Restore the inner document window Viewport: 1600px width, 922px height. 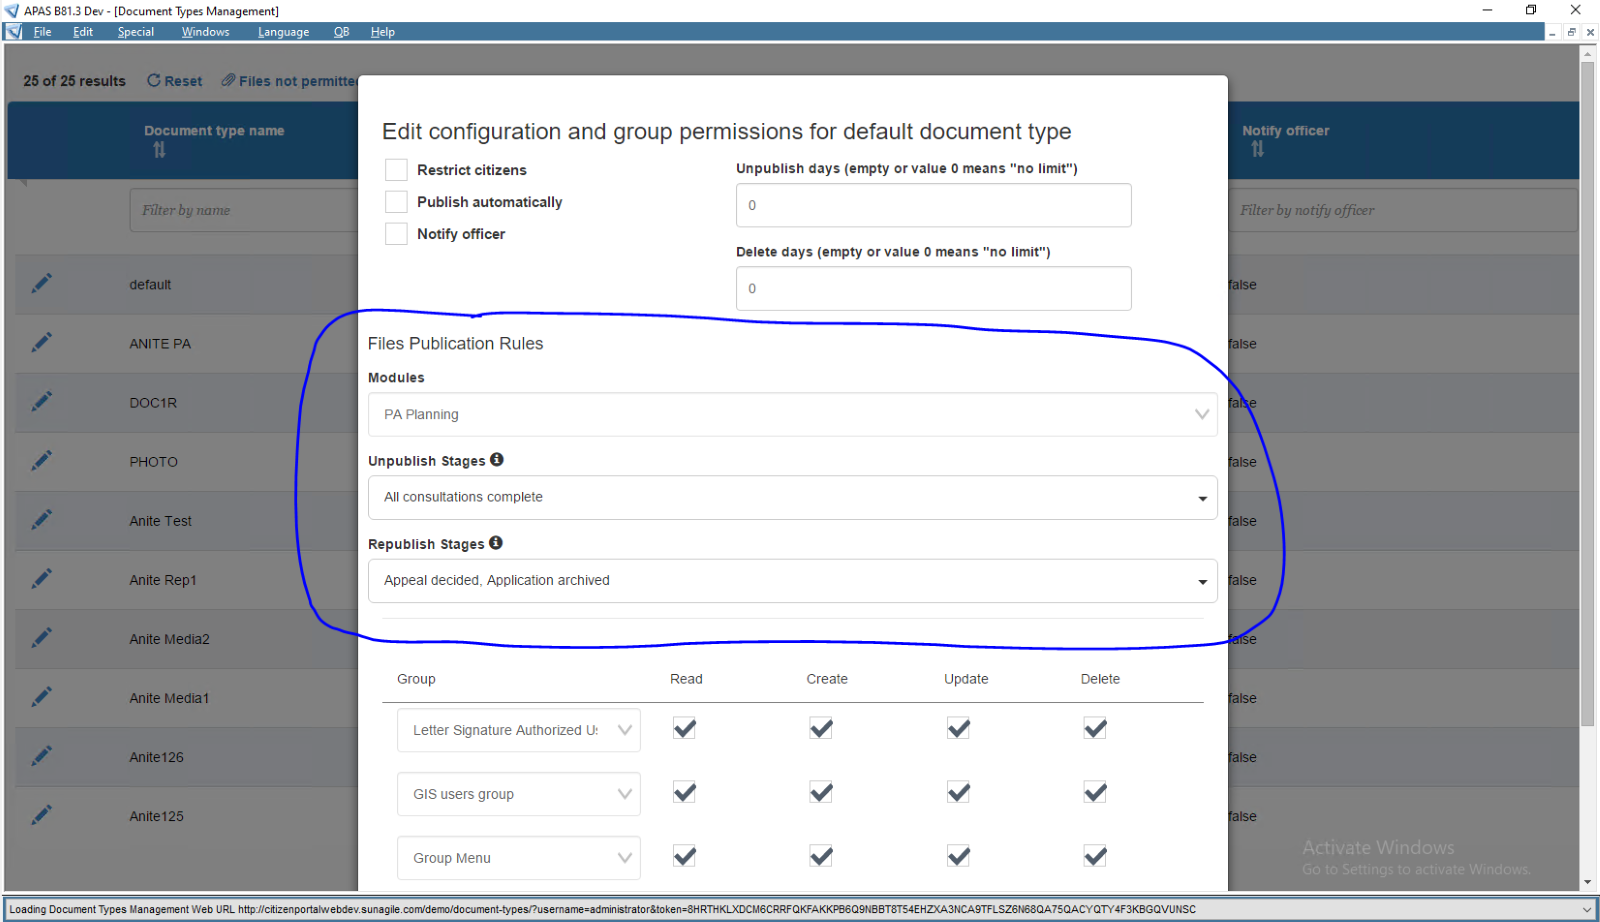1571,32
